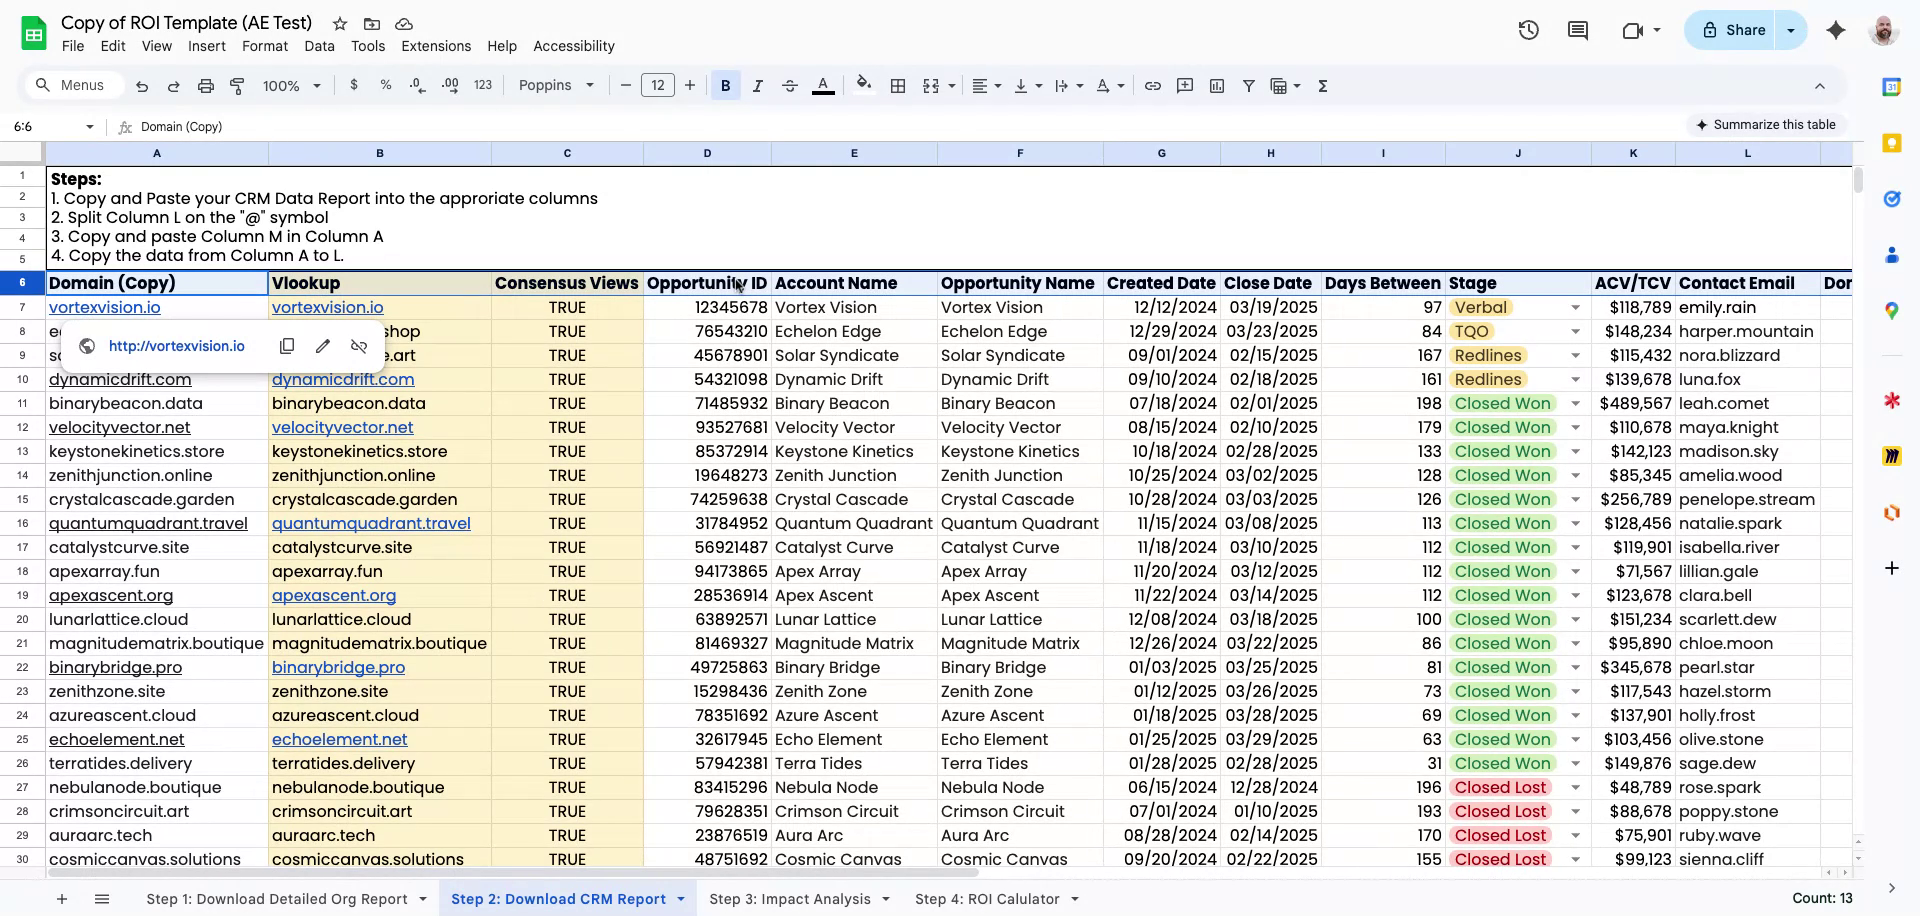This screenshot has height=916, width=1920.
Task: Toggle italic formatting on
Action: (x=757, y=85)
